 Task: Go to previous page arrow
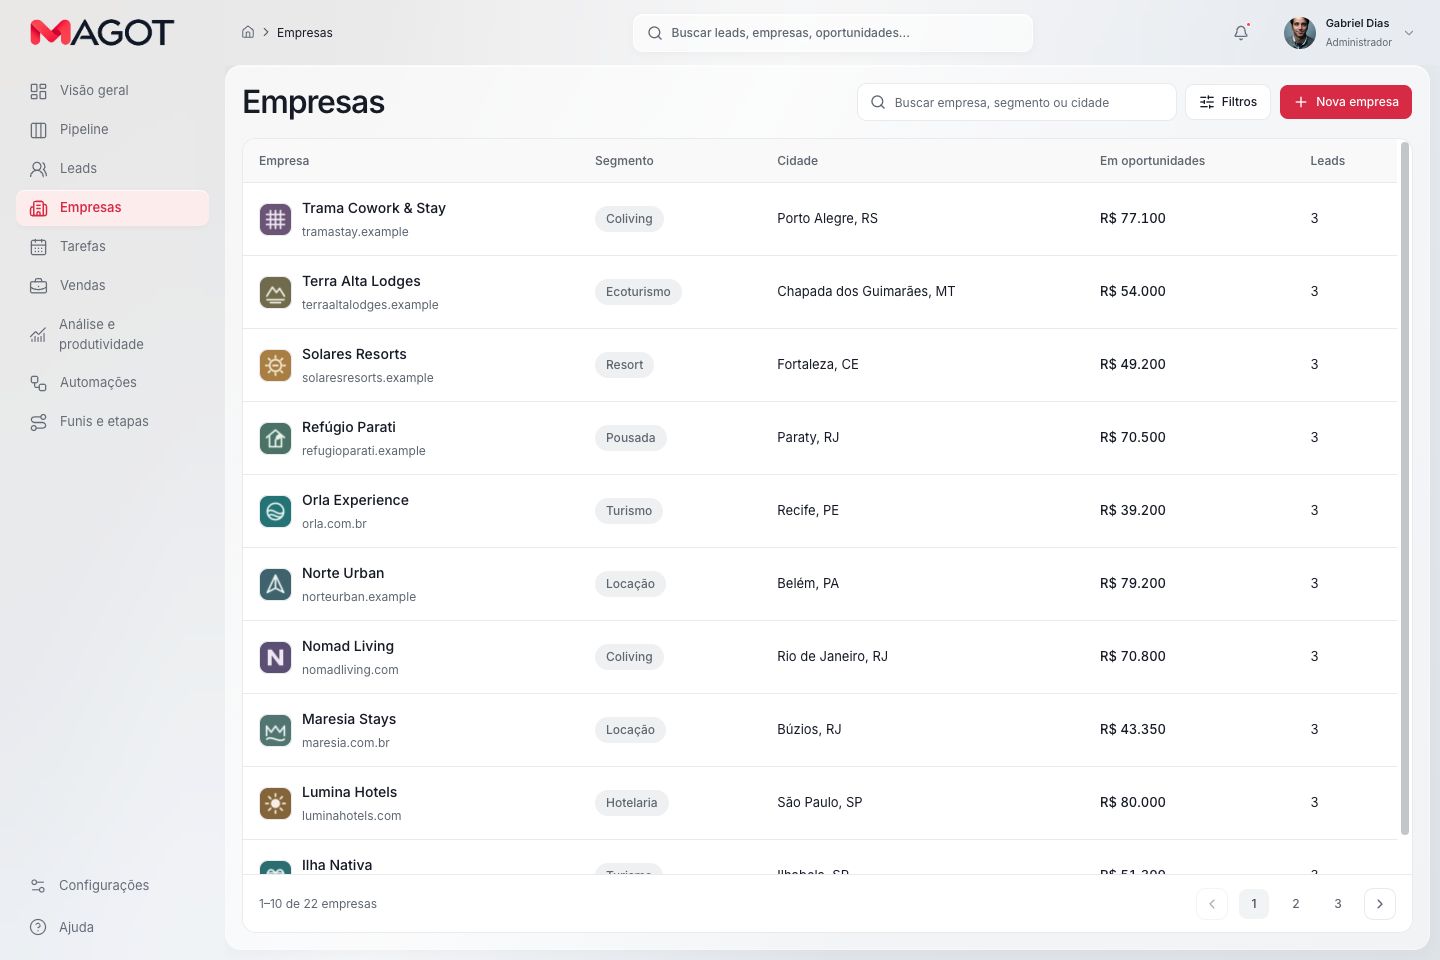click(1212, 904)
